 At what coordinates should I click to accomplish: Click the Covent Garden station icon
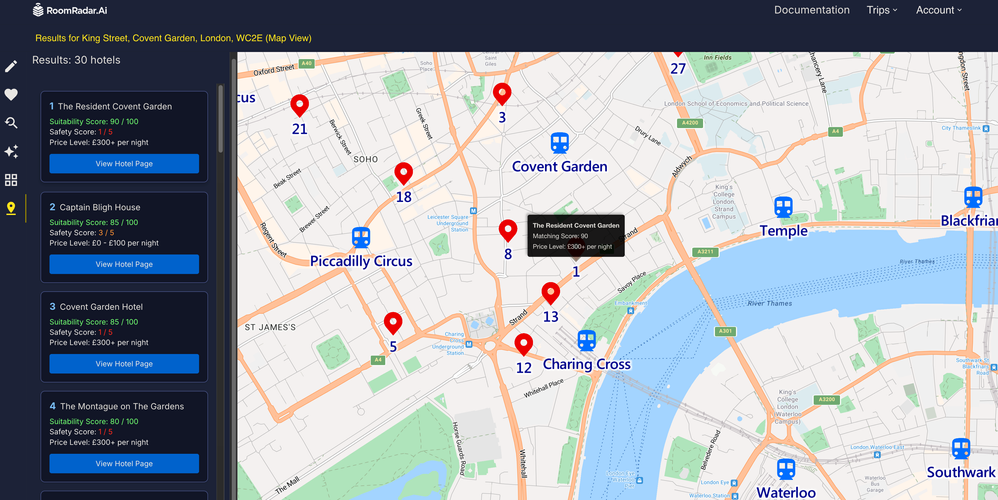tap(559, 143)
